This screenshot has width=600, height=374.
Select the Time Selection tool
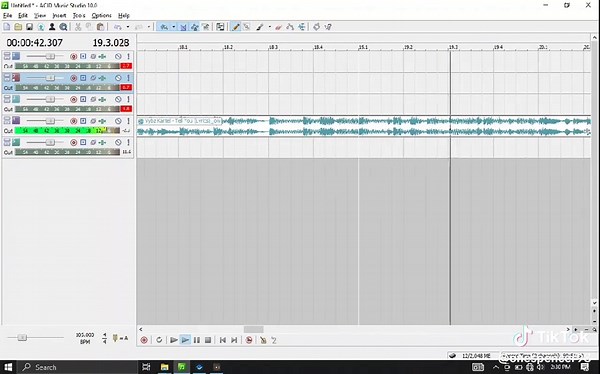[x=302, y=27]
